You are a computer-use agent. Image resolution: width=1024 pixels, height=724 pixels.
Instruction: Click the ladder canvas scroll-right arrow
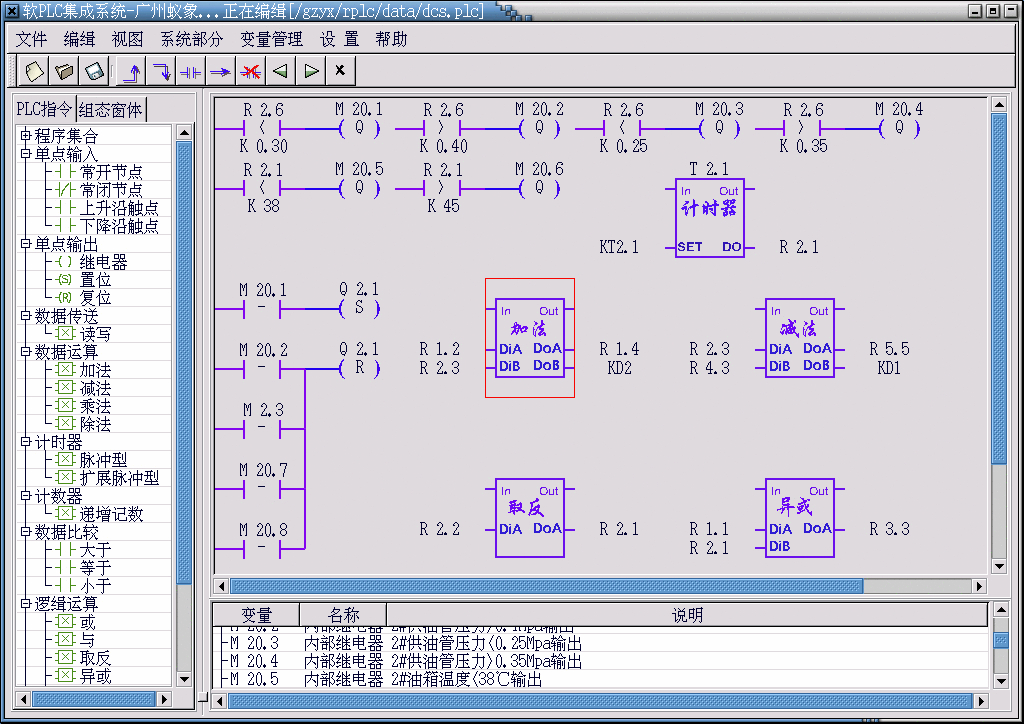point(979,586)
